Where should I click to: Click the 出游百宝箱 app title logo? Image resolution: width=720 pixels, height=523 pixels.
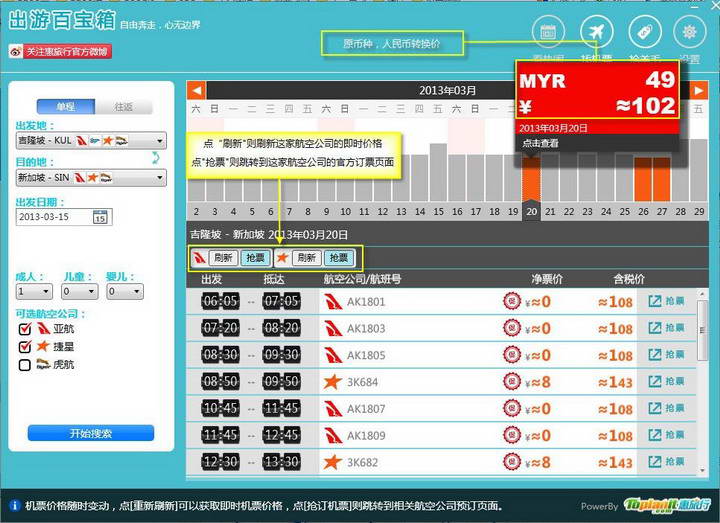(62, 20)
